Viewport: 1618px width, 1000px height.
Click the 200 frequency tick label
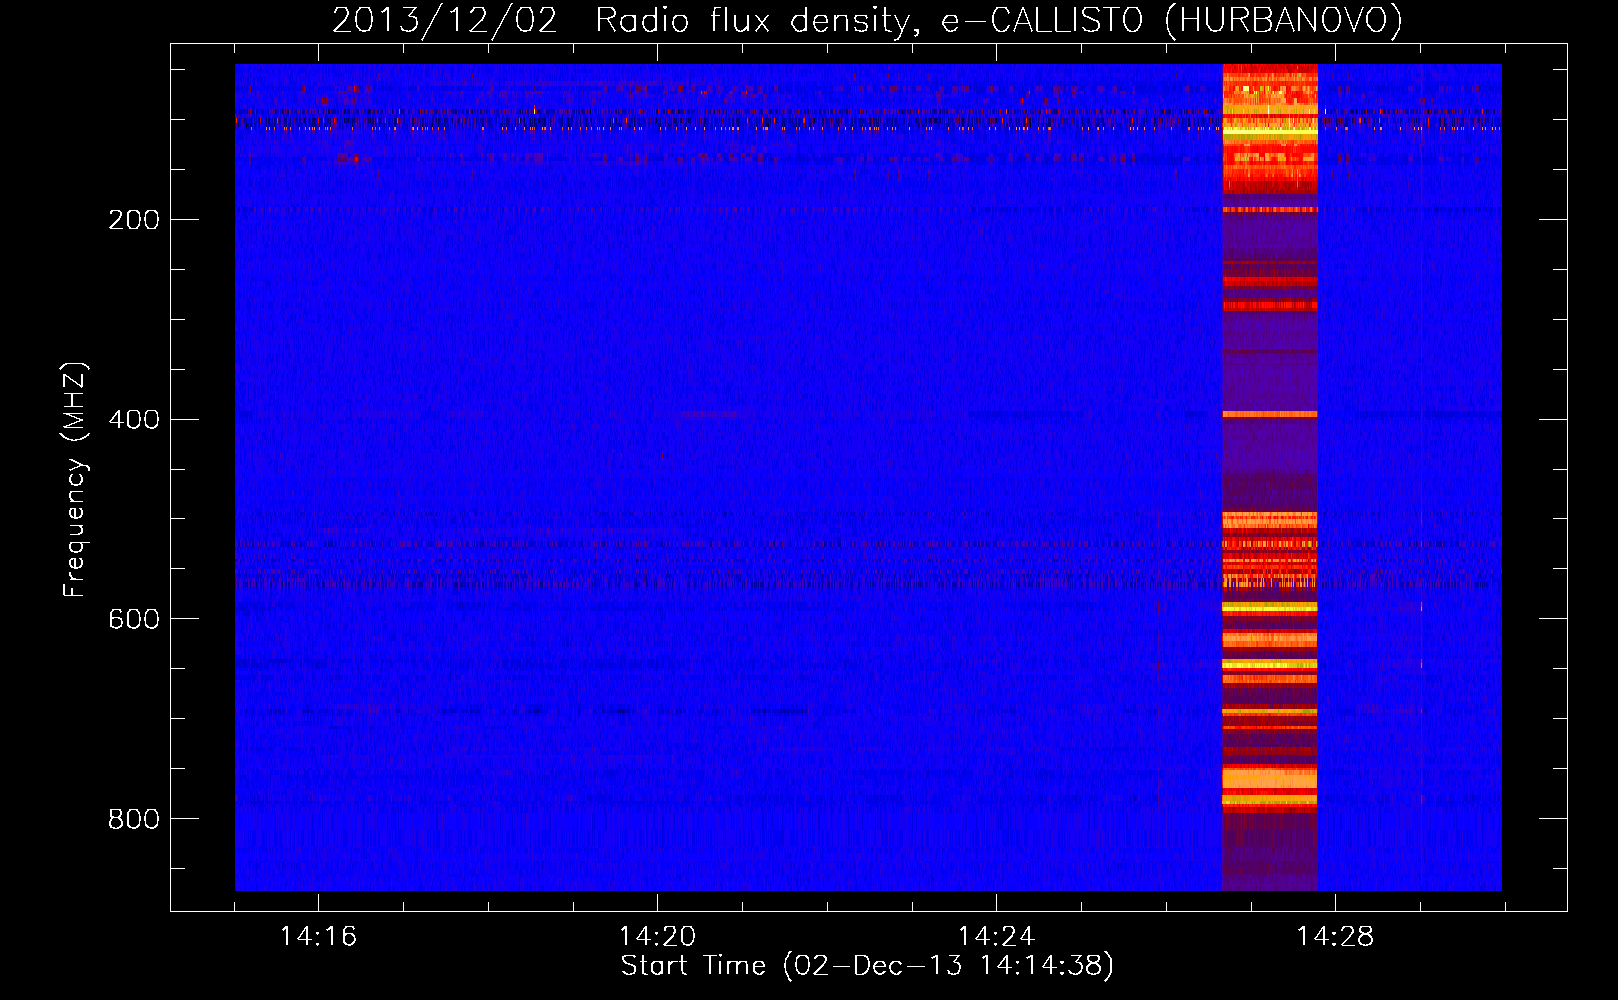(x=134, y=220)
